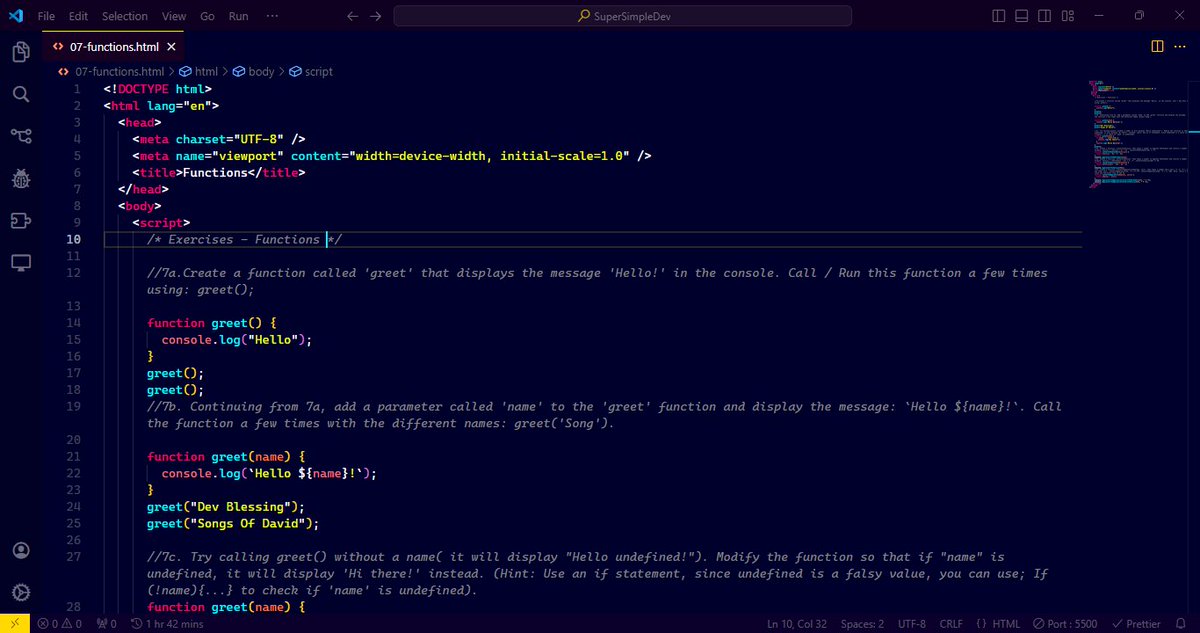The image size is (1200, 633).
Task: Click the VS Code logo icon
Action: tap(15, 16)
